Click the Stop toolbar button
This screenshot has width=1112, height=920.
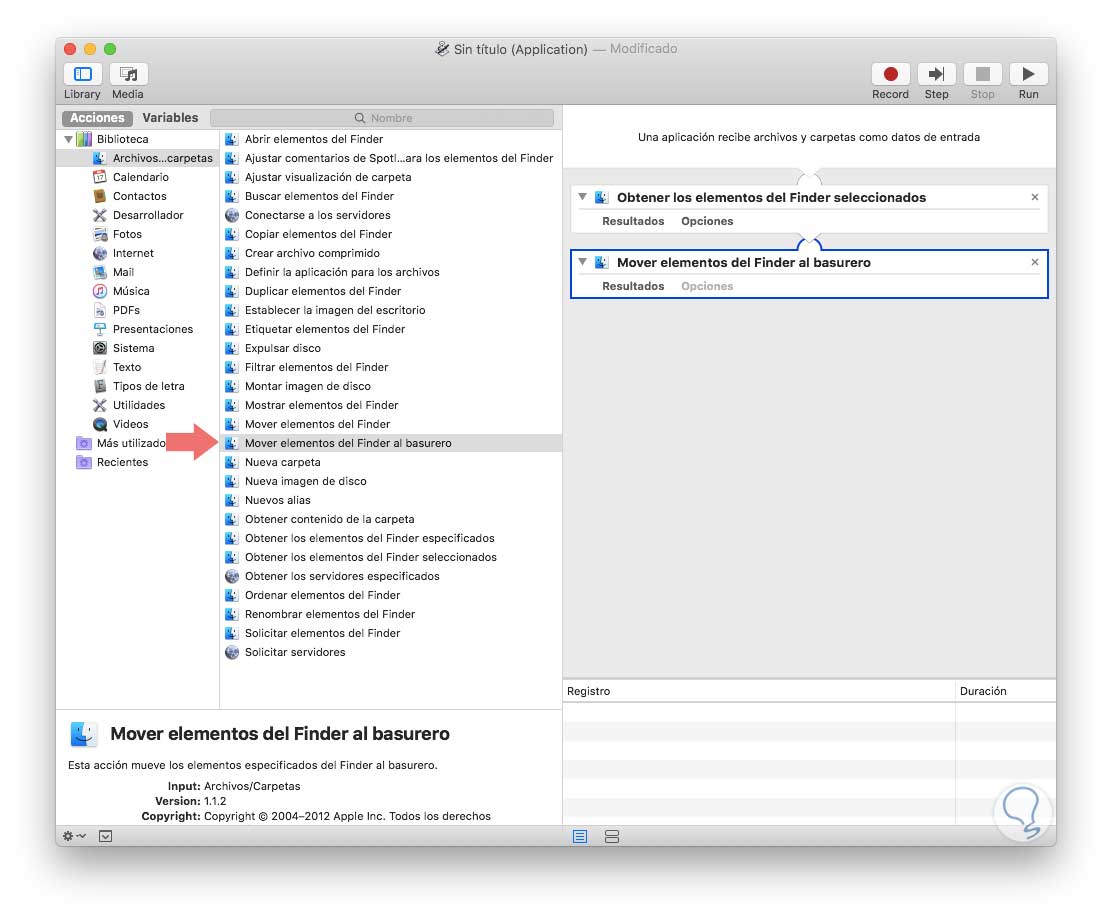pos(982,74)
